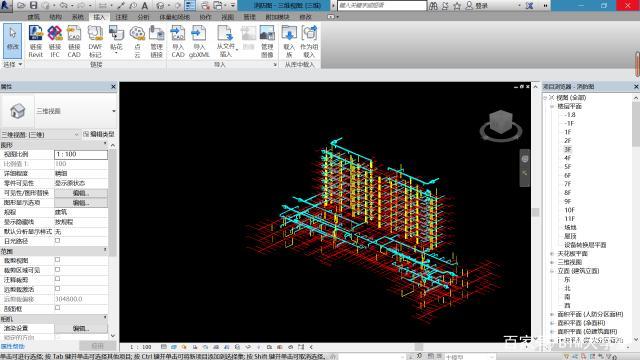
Task: Click the 导入 gbXML import icon
Action: point(199,41)
